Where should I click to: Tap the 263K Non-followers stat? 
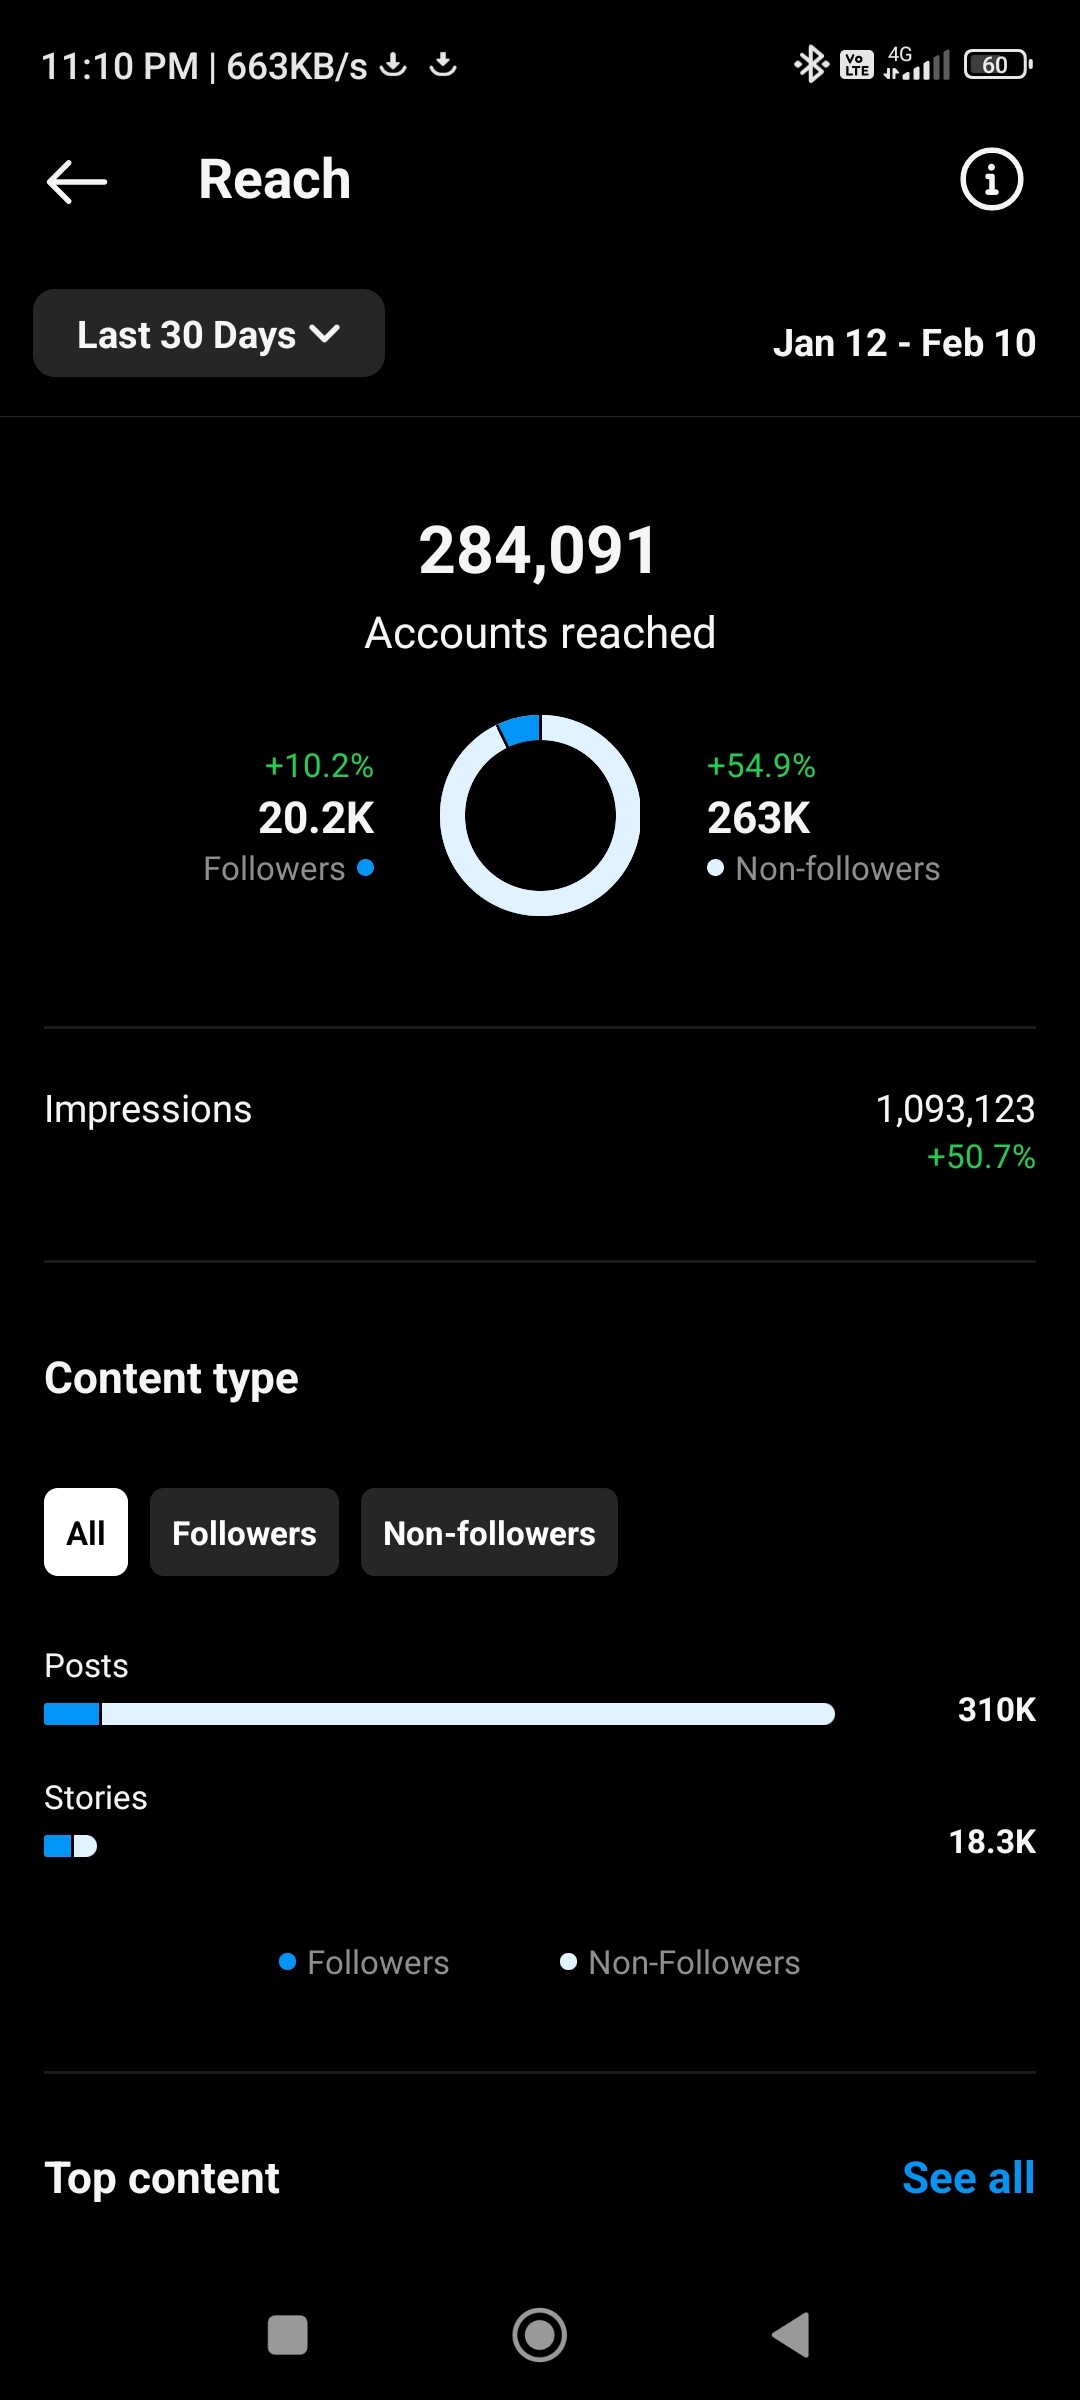pyautogui.click(x=823, y=817)
